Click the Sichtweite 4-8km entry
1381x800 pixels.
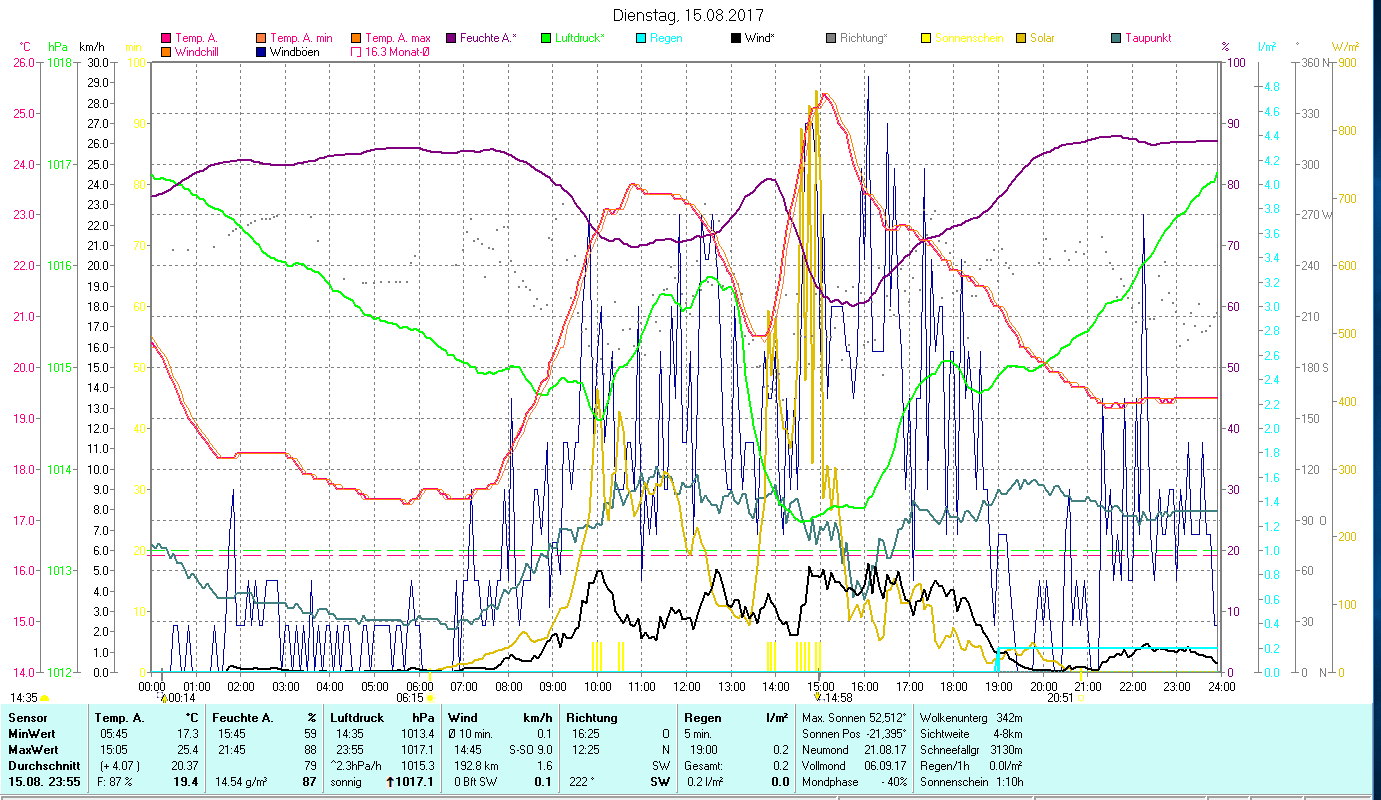pyautogui.click(x=970, y=734)
